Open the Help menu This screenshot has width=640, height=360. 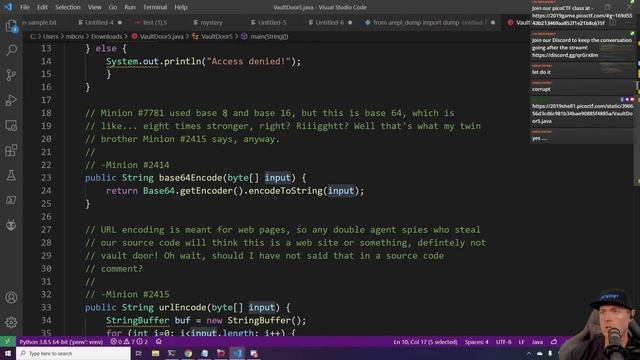tap(181, 7)
